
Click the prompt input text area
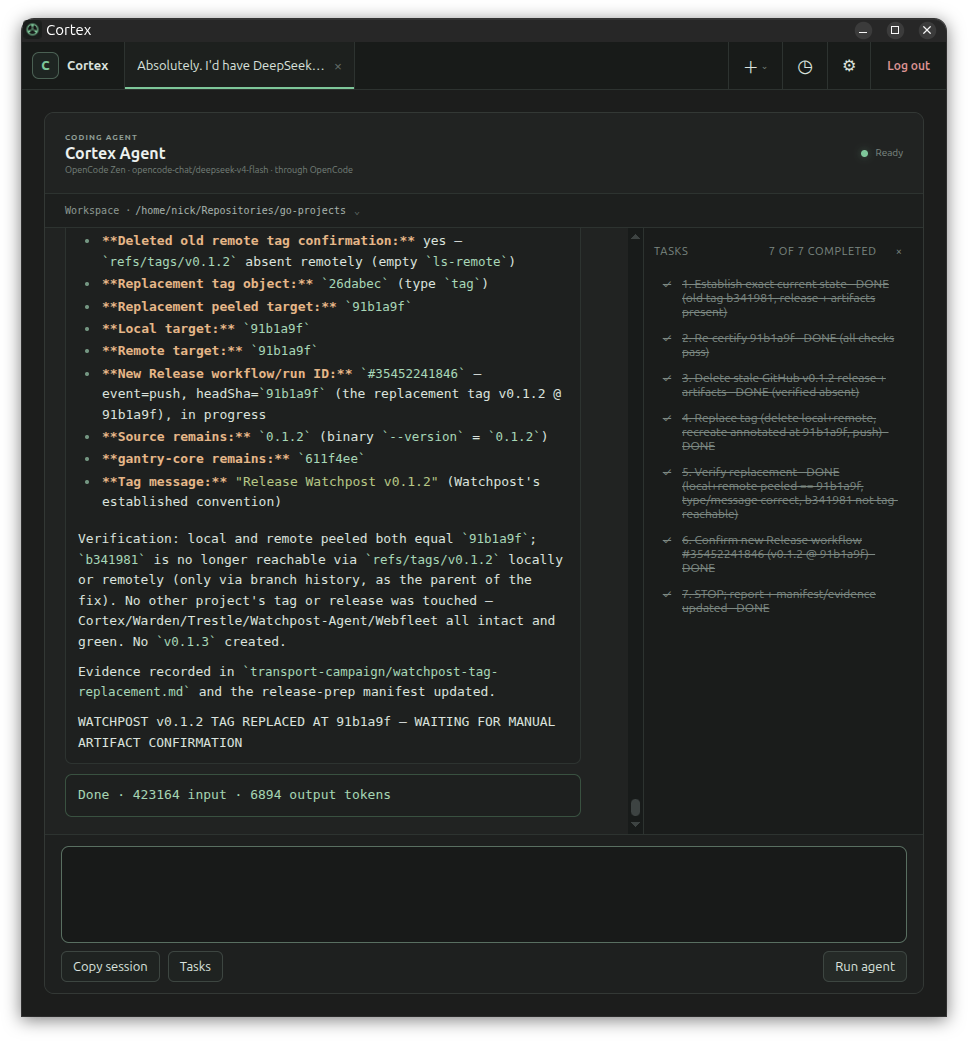[x=483, y=894]
